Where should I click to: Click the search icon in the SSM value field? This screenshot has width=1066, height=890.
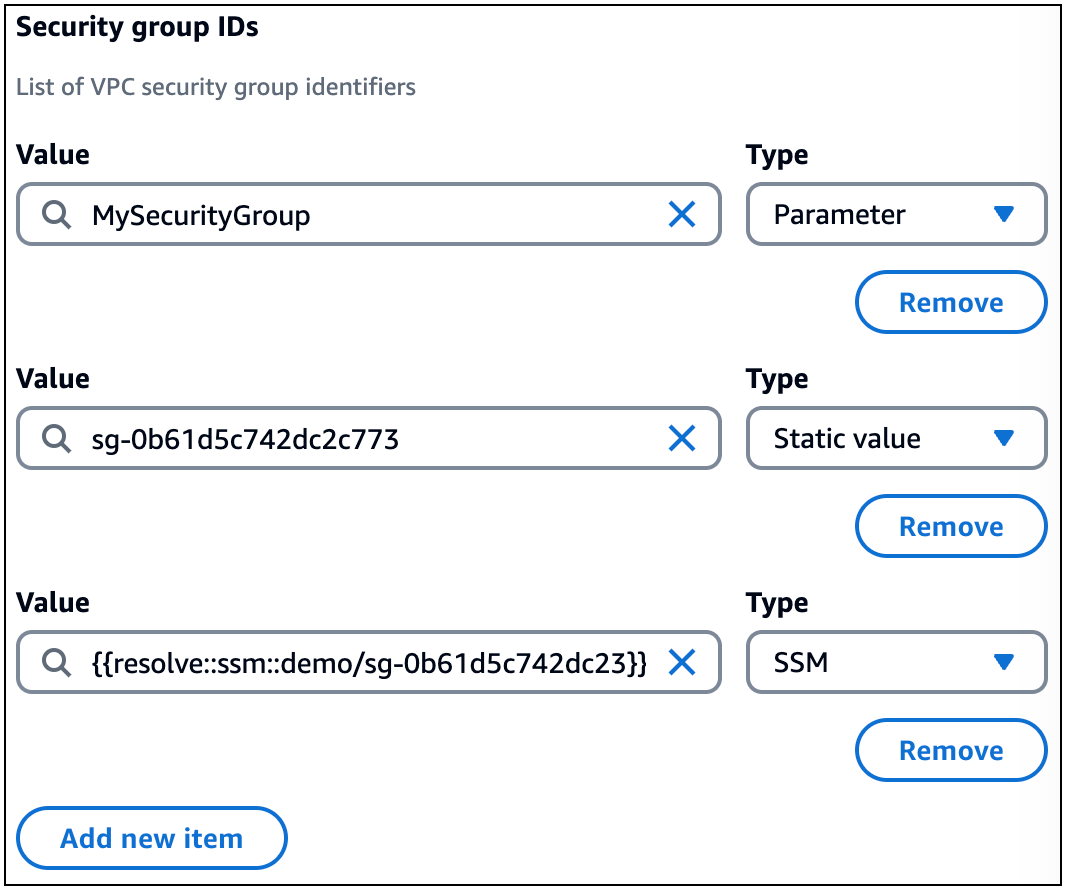tap(56, 662)
